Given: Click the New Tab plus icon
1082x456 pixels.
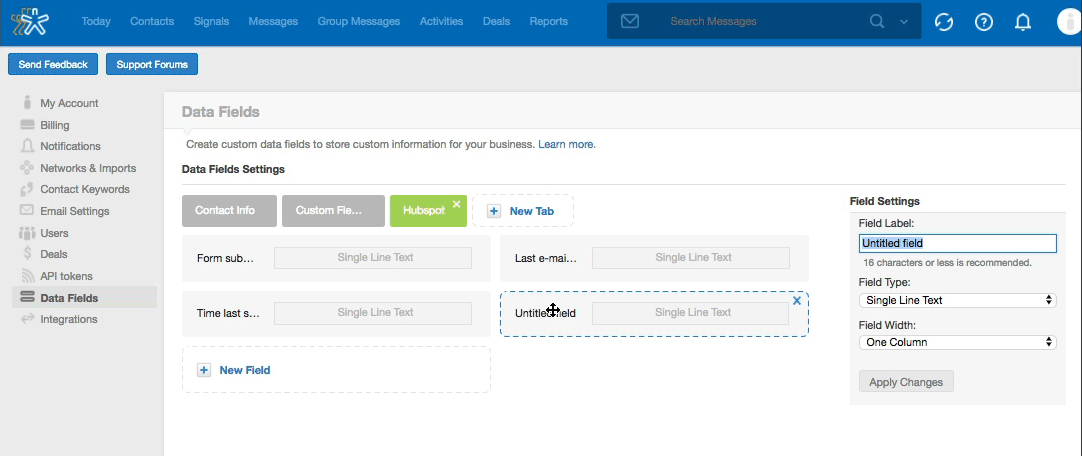Looking at the screenshot, I should pos(493,211).
